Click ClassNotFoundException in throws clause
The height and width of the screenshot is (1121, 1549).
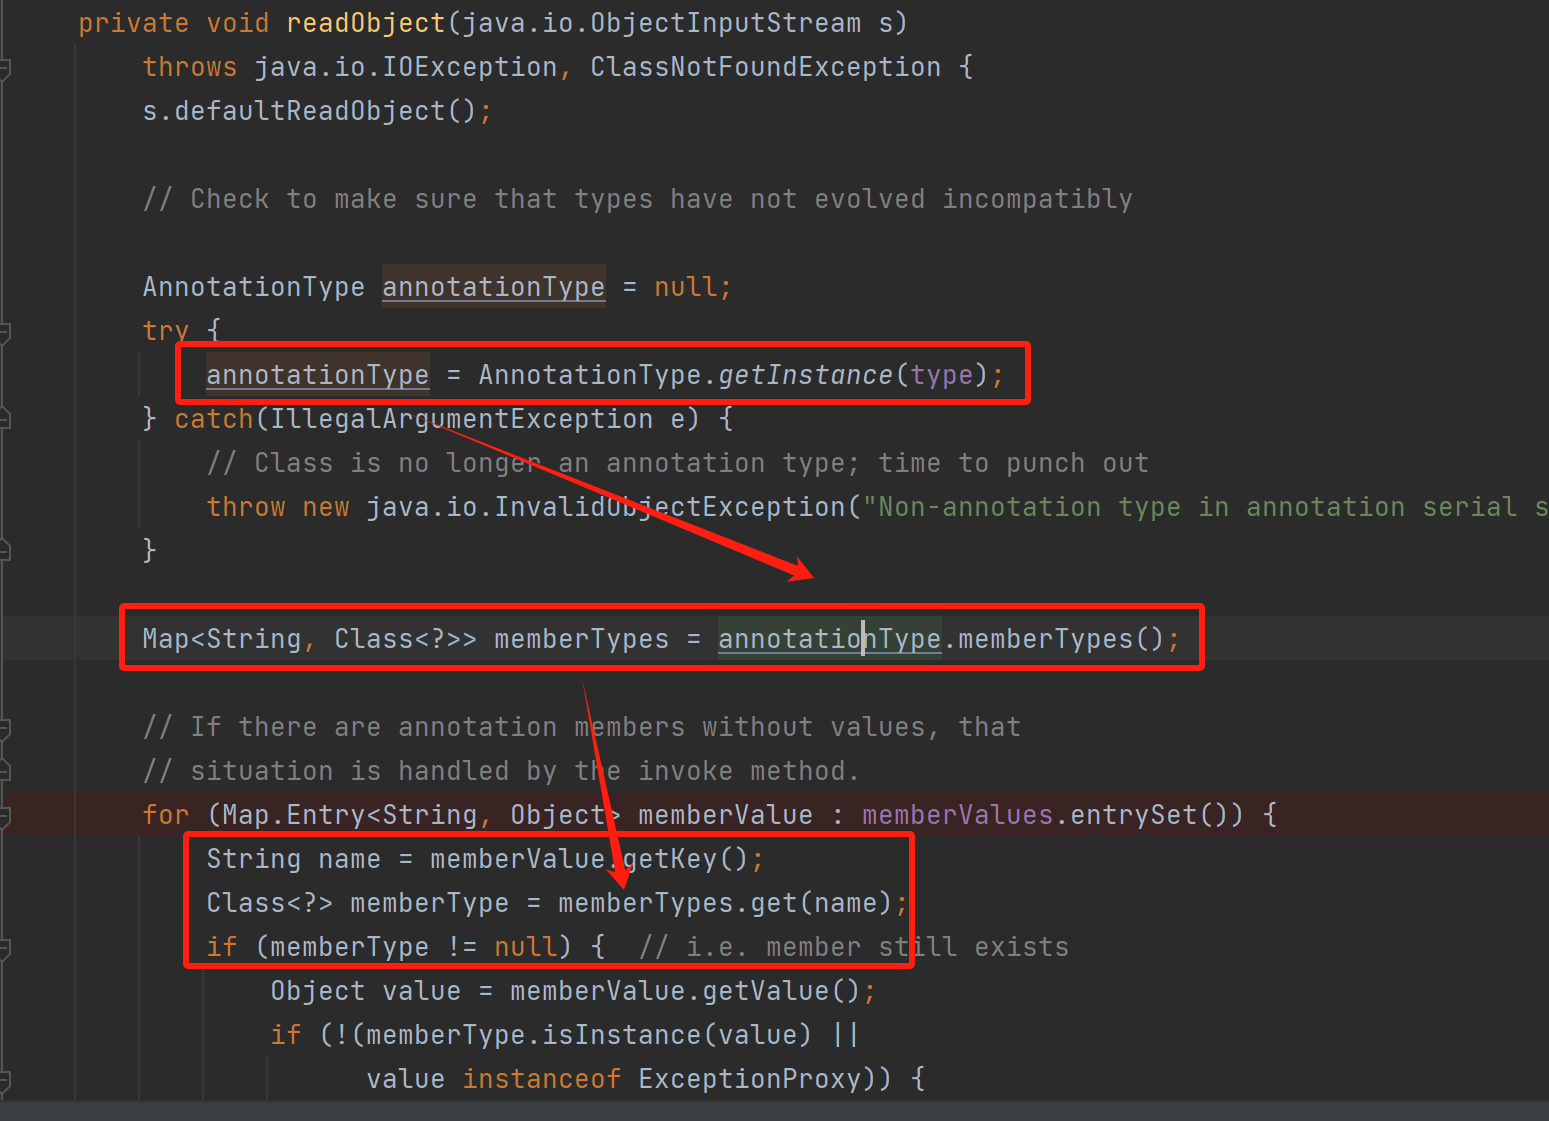(x=765, y=67)
